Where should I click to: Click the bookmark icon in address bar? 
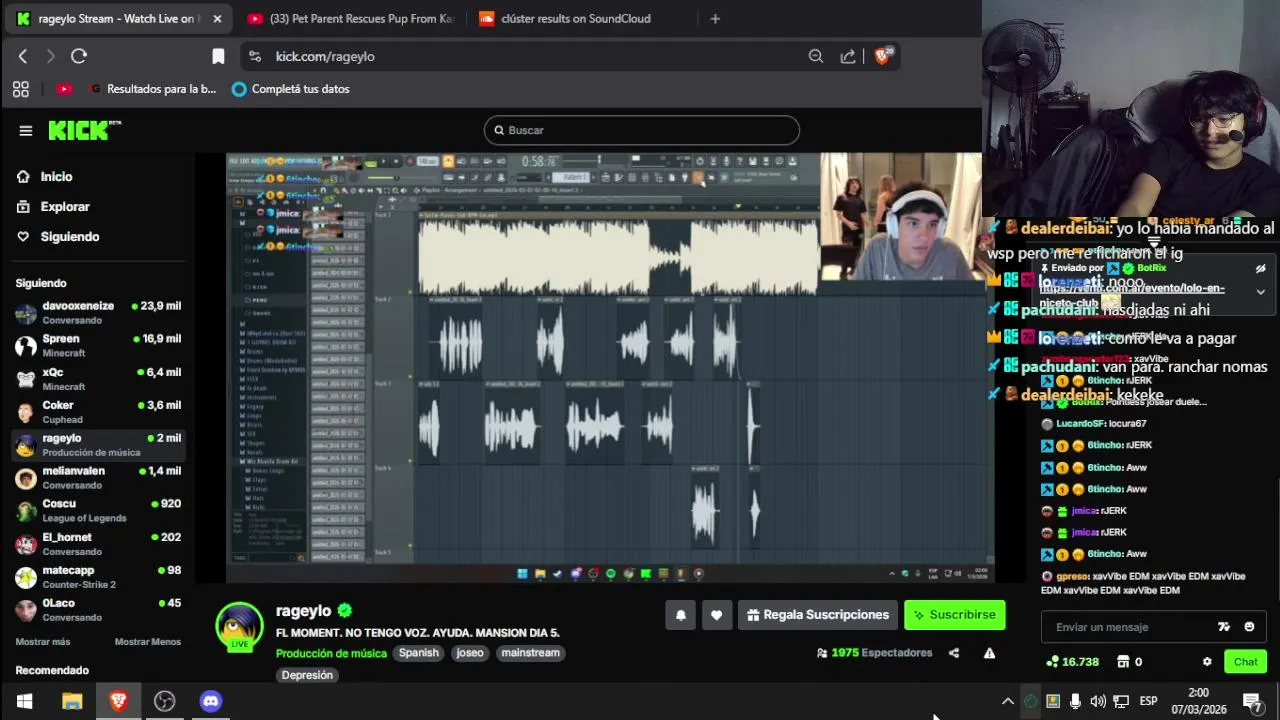(x=218, y=56)
